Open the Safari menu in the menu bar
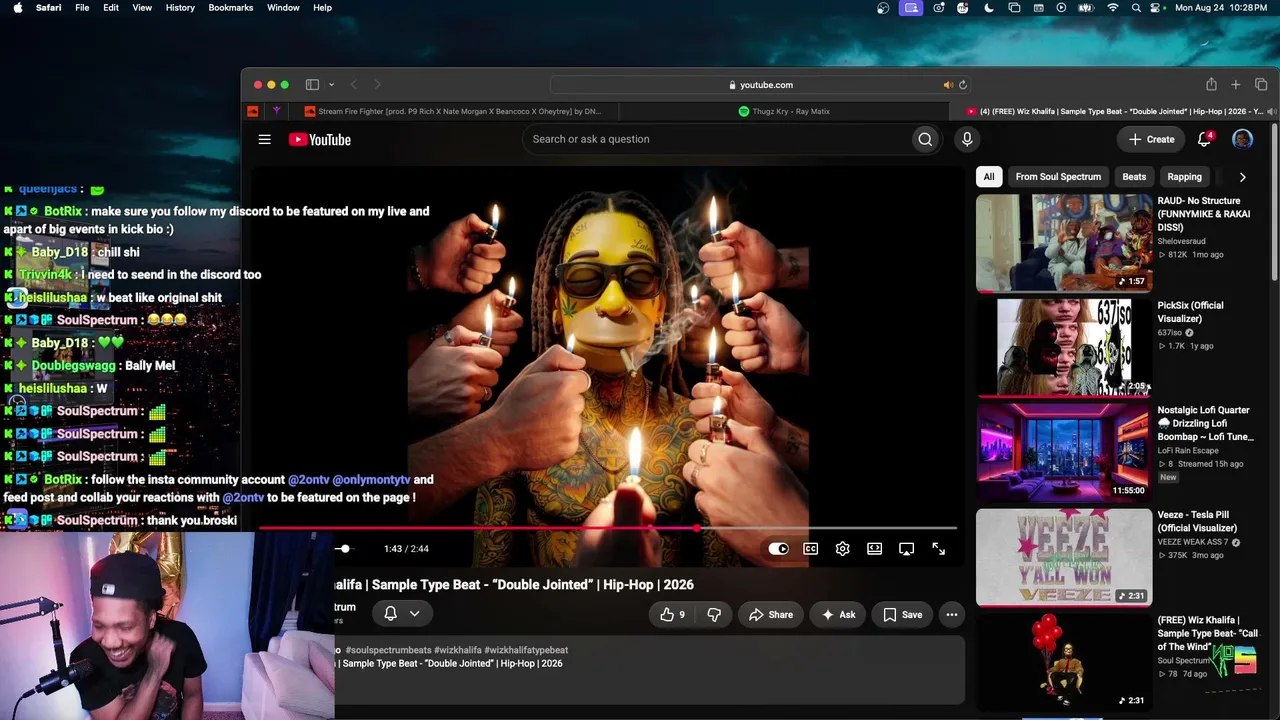 click(48, 8)
